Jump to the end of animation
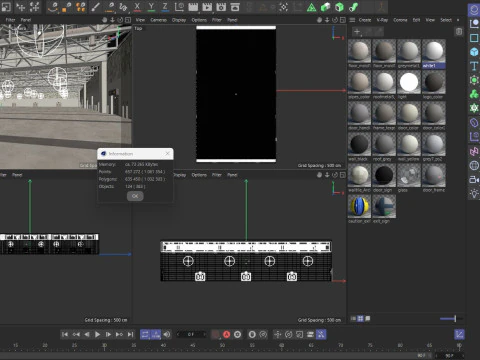The height and width of the screenshot is (360, 480). 130,334
